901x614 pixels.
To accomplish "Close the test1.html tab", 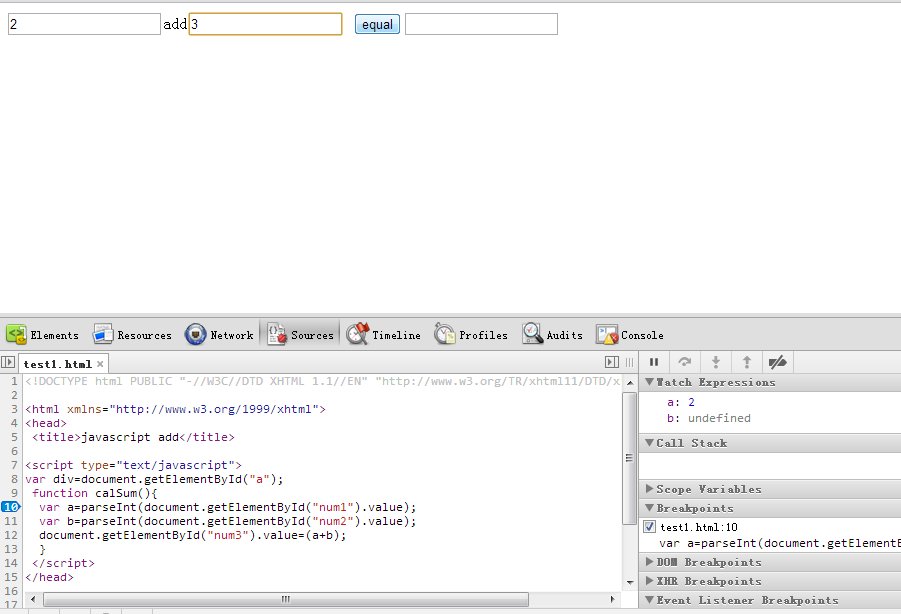I will 100,364.
